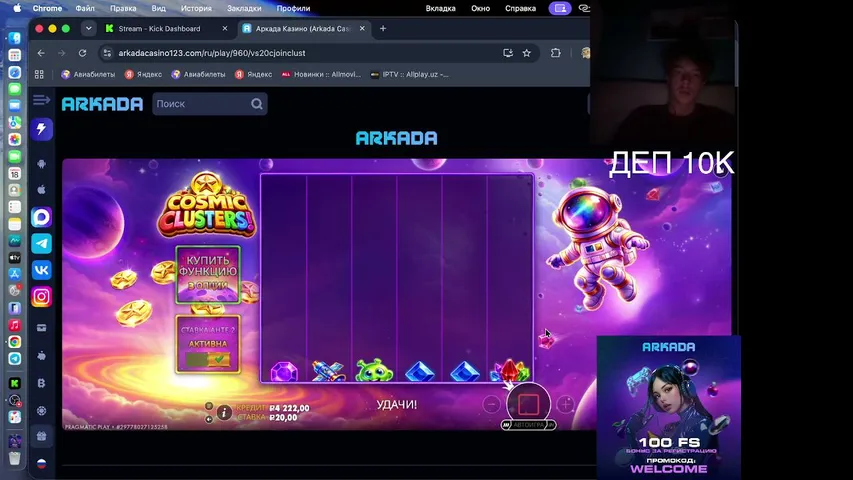Open the Apple app link in Arkada sidebar
Screen dimensions: 853x480
(41, 189)
